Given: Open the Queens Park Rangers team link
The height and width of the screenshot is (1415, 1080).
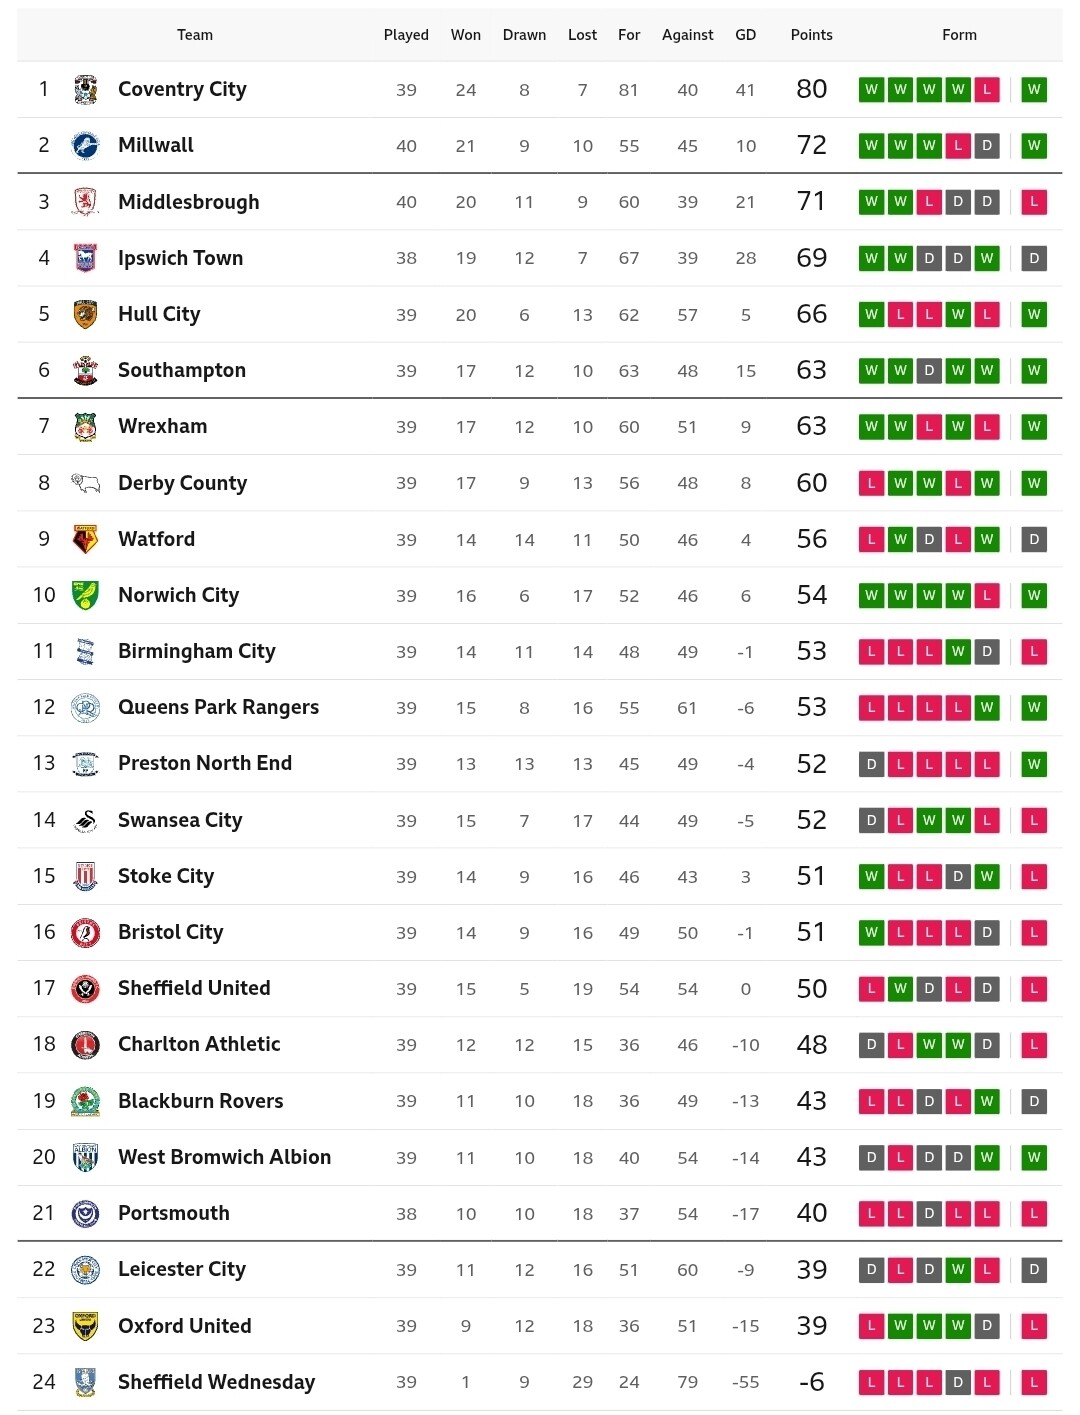Looking at the screenshot, I should point(218,707).
